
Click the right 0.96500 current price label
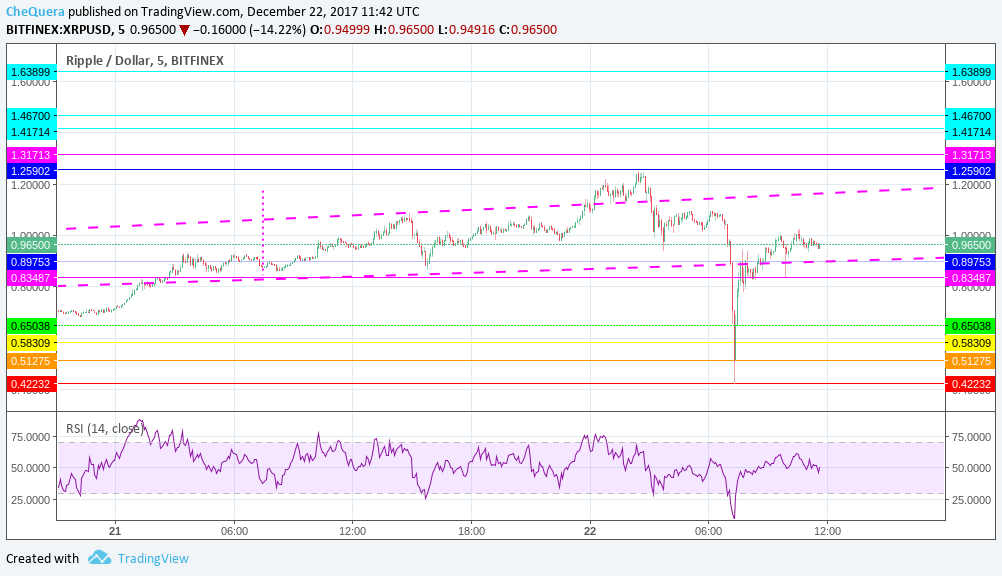point(971,245)
